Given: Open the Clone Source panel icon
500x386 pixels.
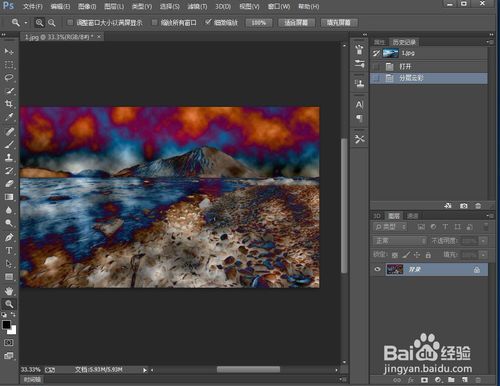Looking at the screenshot, I should 359,83.
